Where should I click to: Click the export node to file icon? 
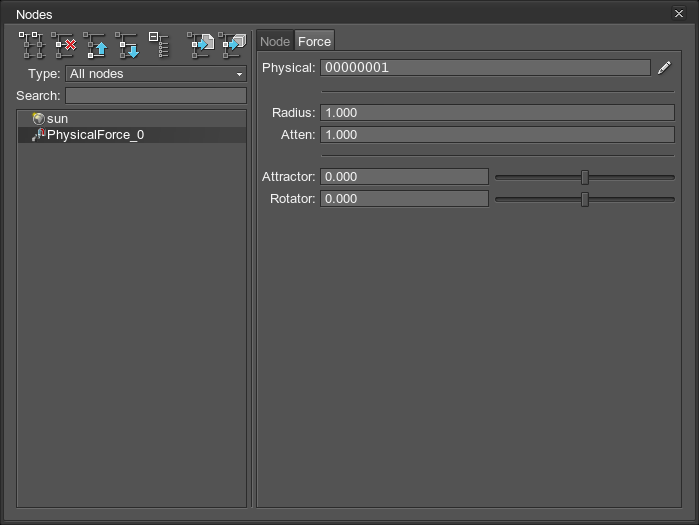click(x=200, y=45)
